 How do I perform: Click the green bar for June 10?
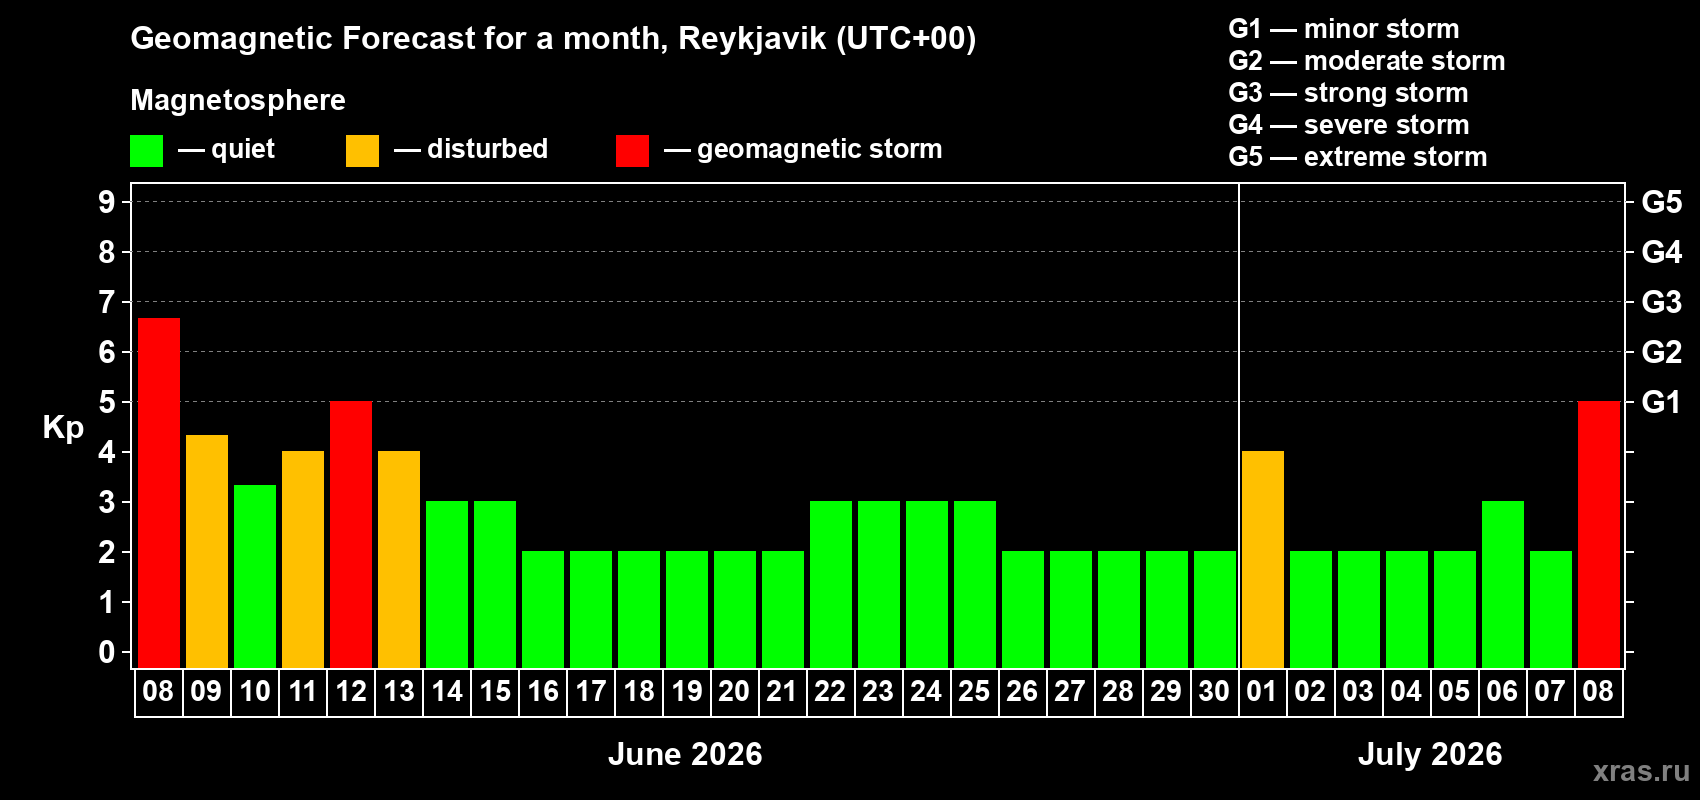coord(255,576)
